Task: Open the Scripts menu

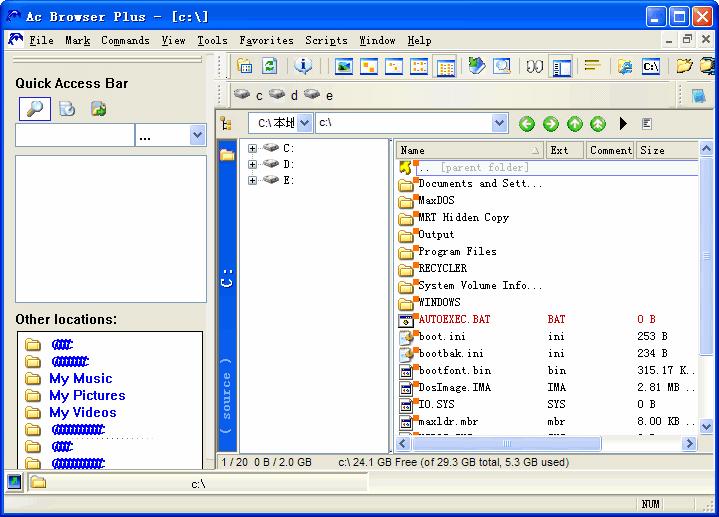Action: [326, 41]
